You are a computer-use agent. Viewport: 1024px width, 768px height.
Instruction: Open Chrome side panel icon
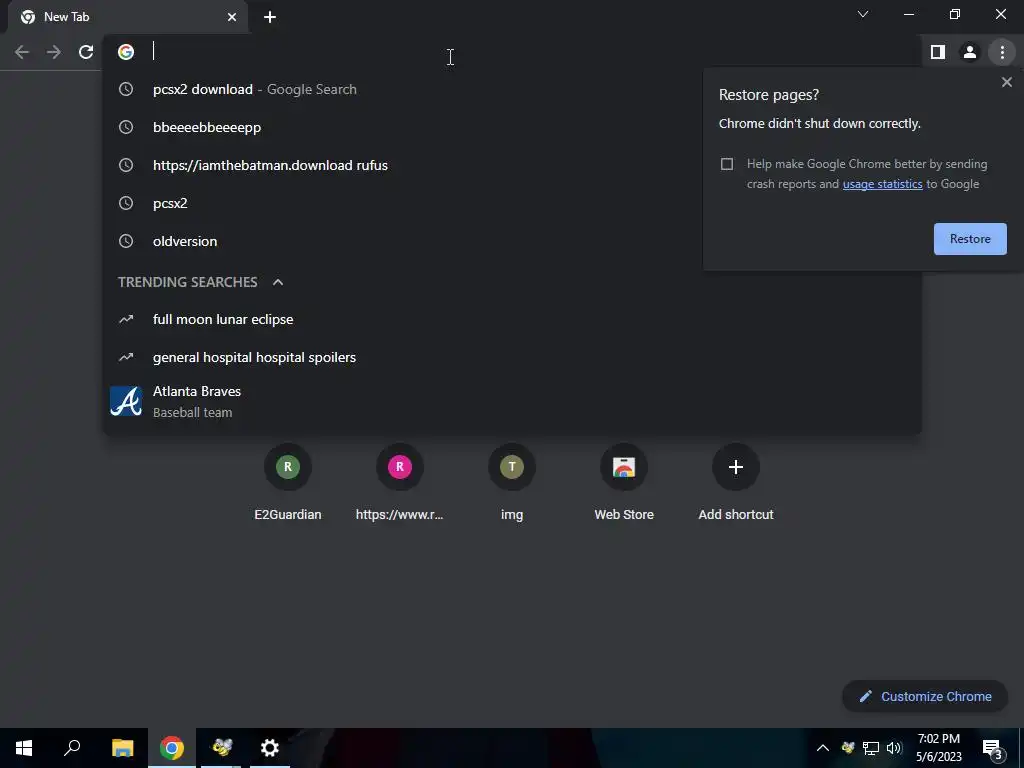(x=938, y=52)
